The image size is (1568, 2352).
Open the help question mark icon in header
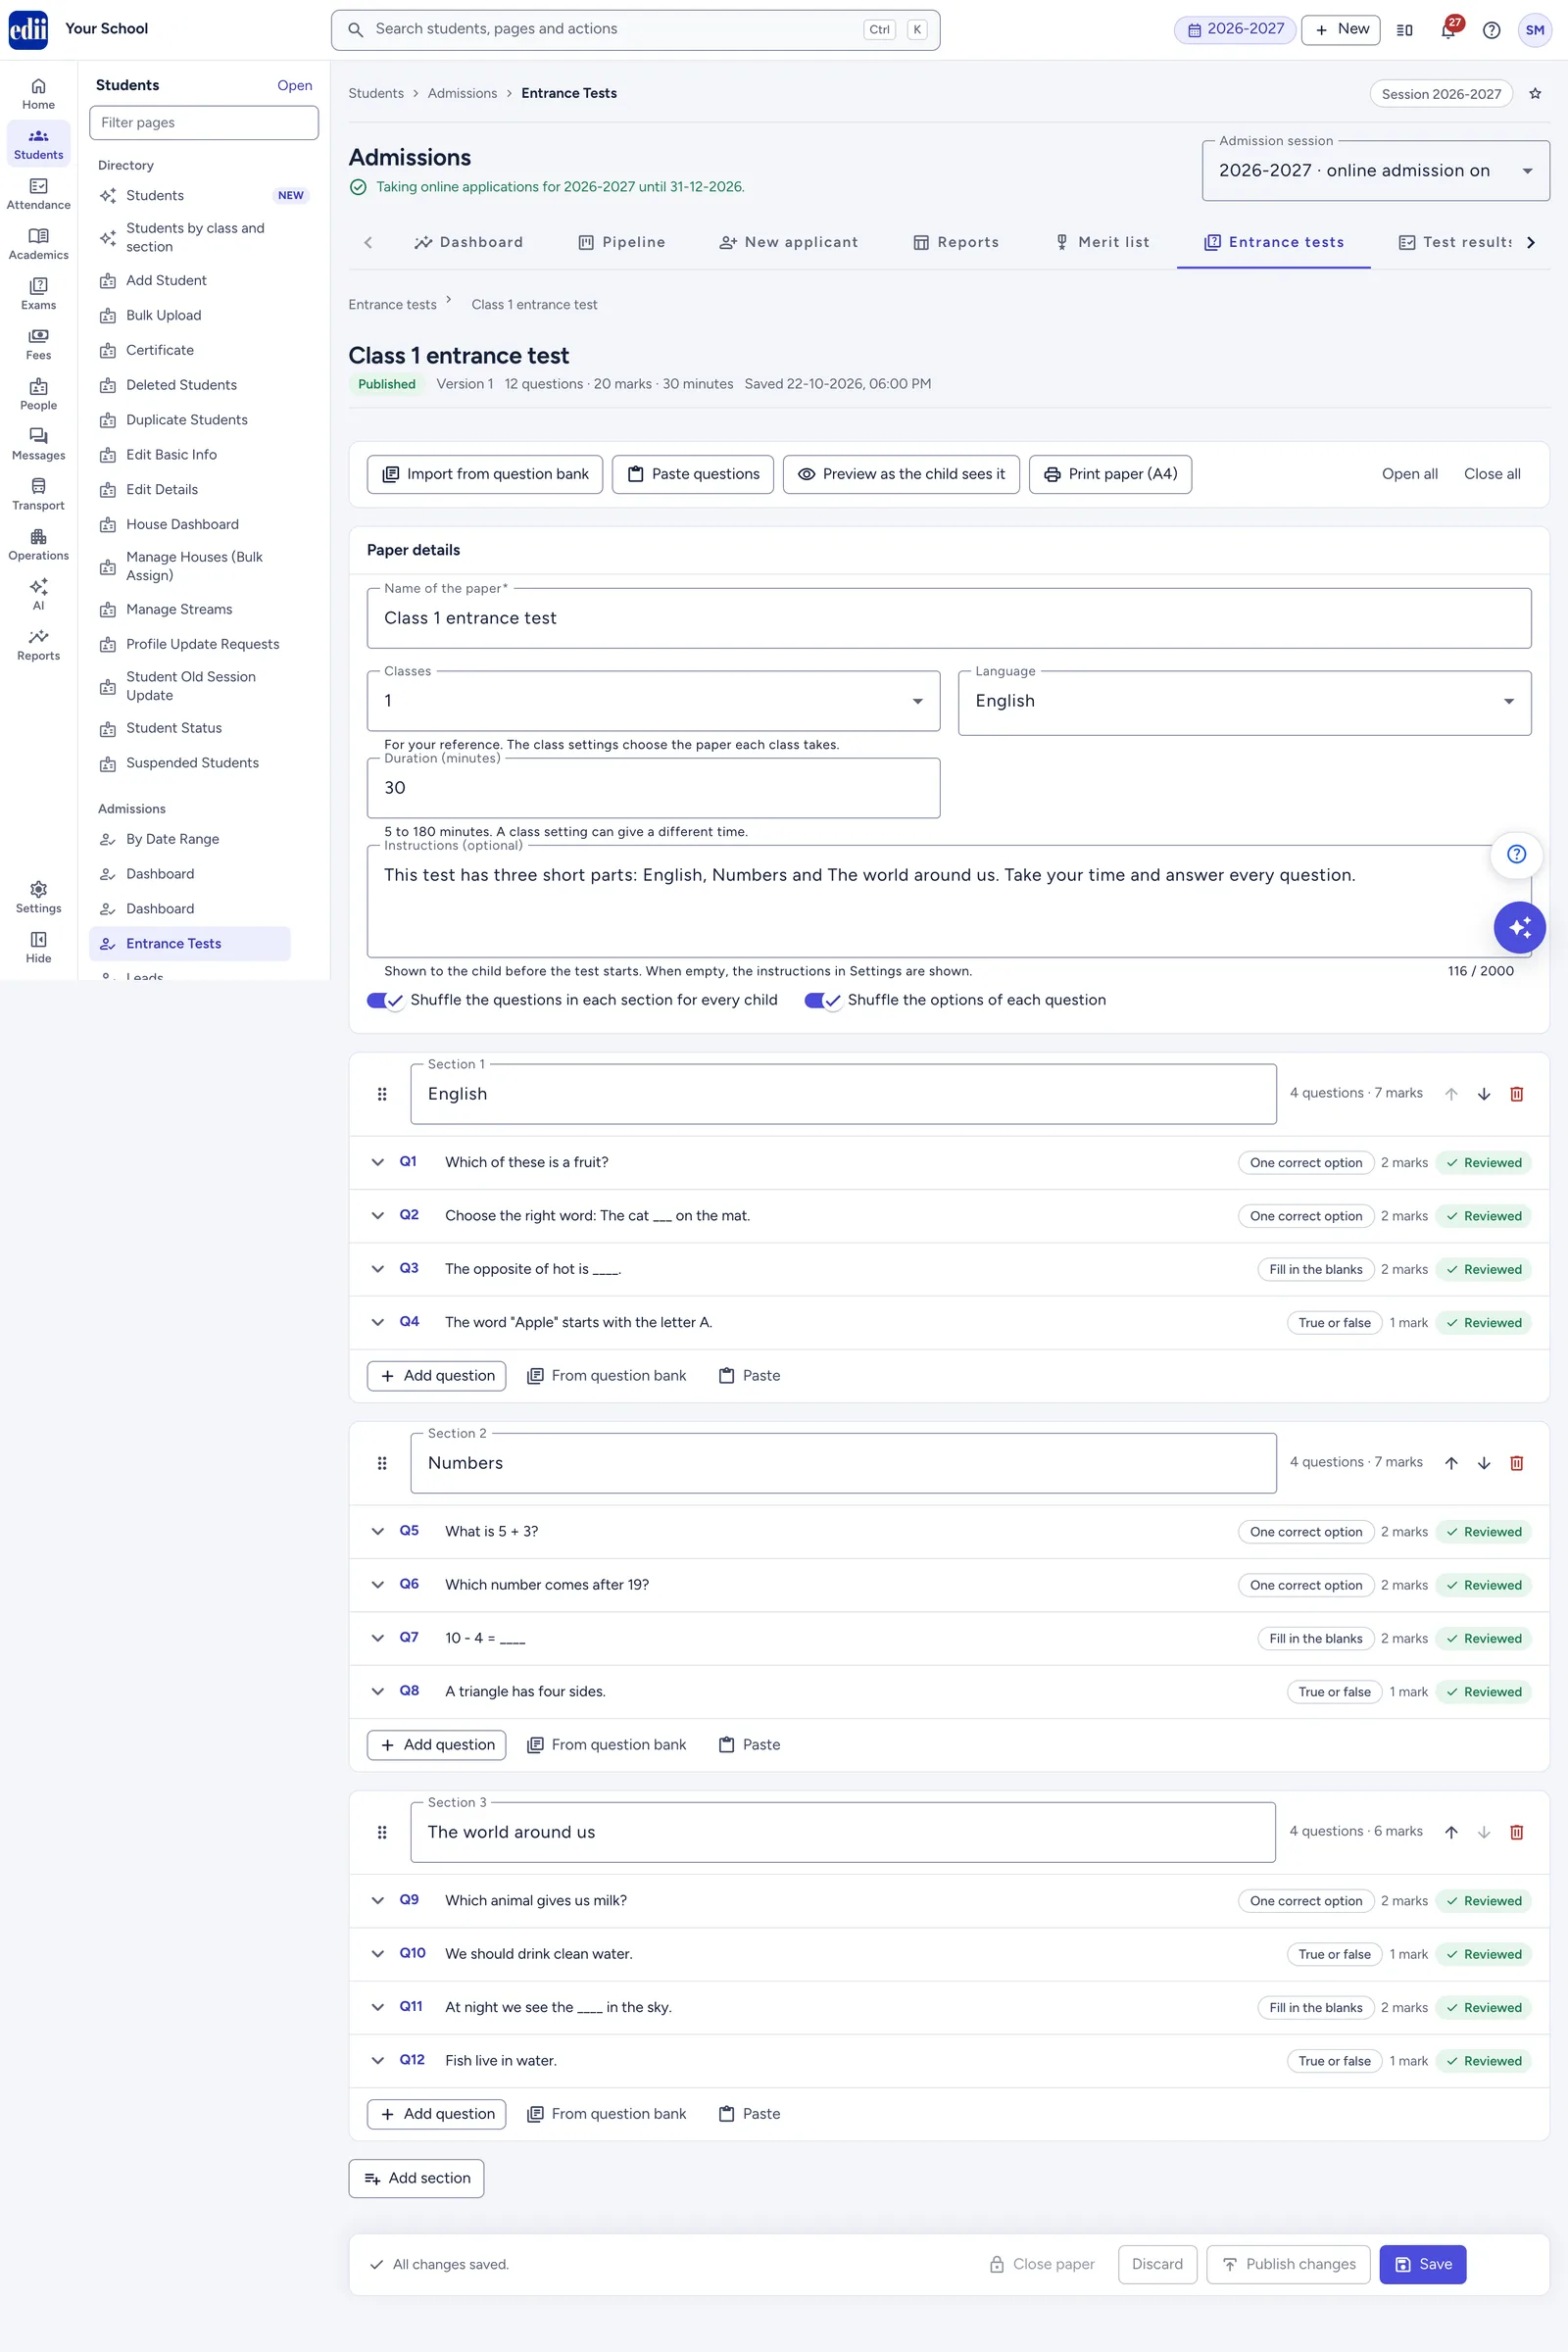pos(1491,30)
